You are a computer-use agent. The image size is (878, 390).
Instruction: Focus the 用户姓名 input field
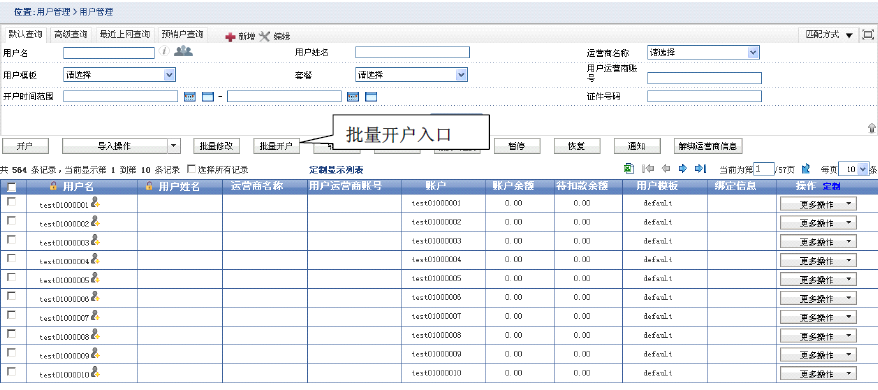(x=412, y=52)
